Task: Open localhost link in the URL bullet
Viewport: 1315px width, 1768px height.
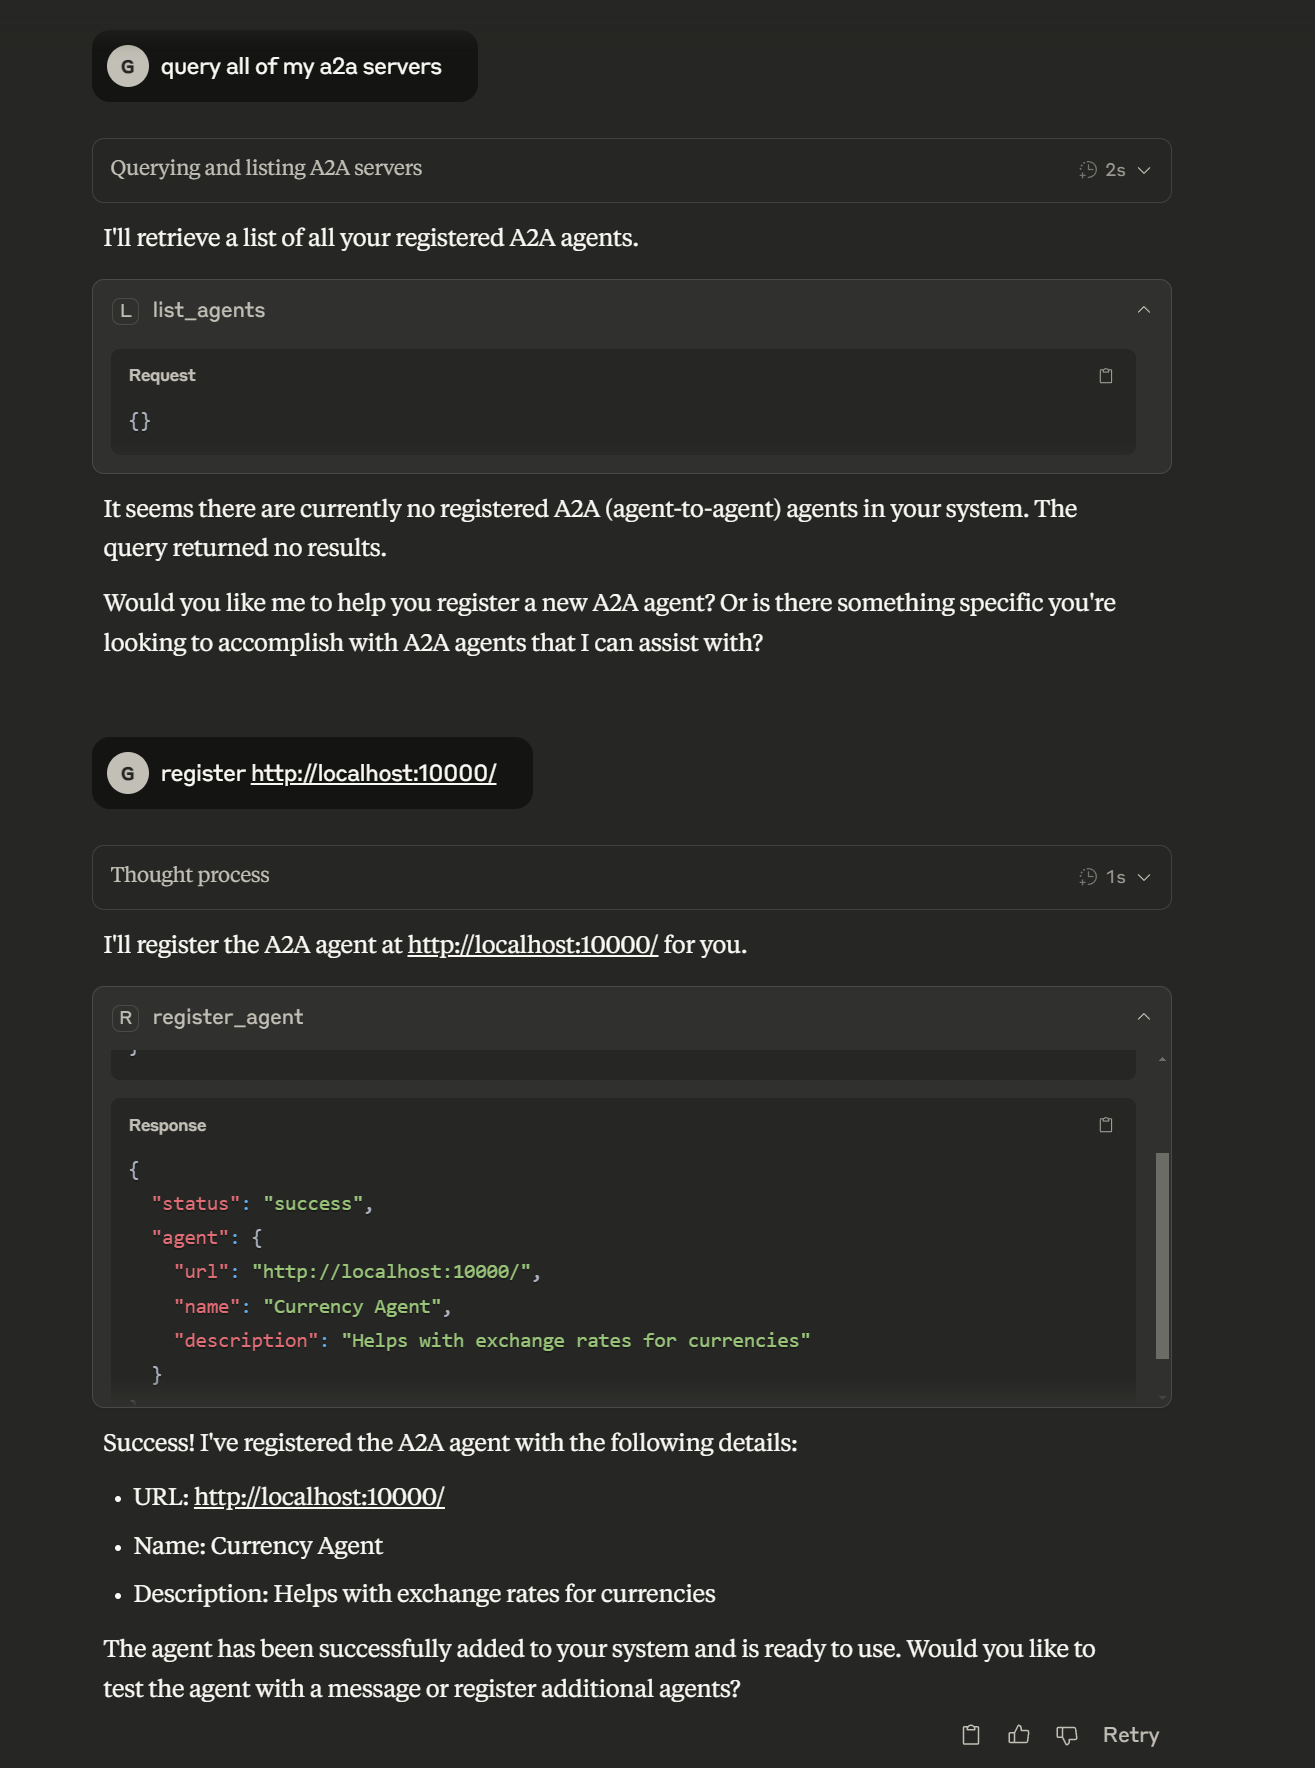Action: (x=319, y=1497)
